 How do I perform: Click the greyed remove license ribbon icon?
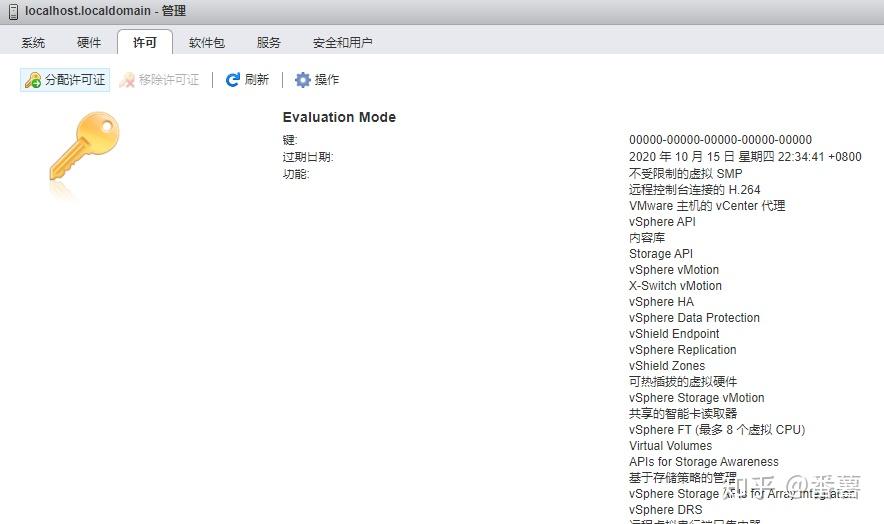point(127,80)
